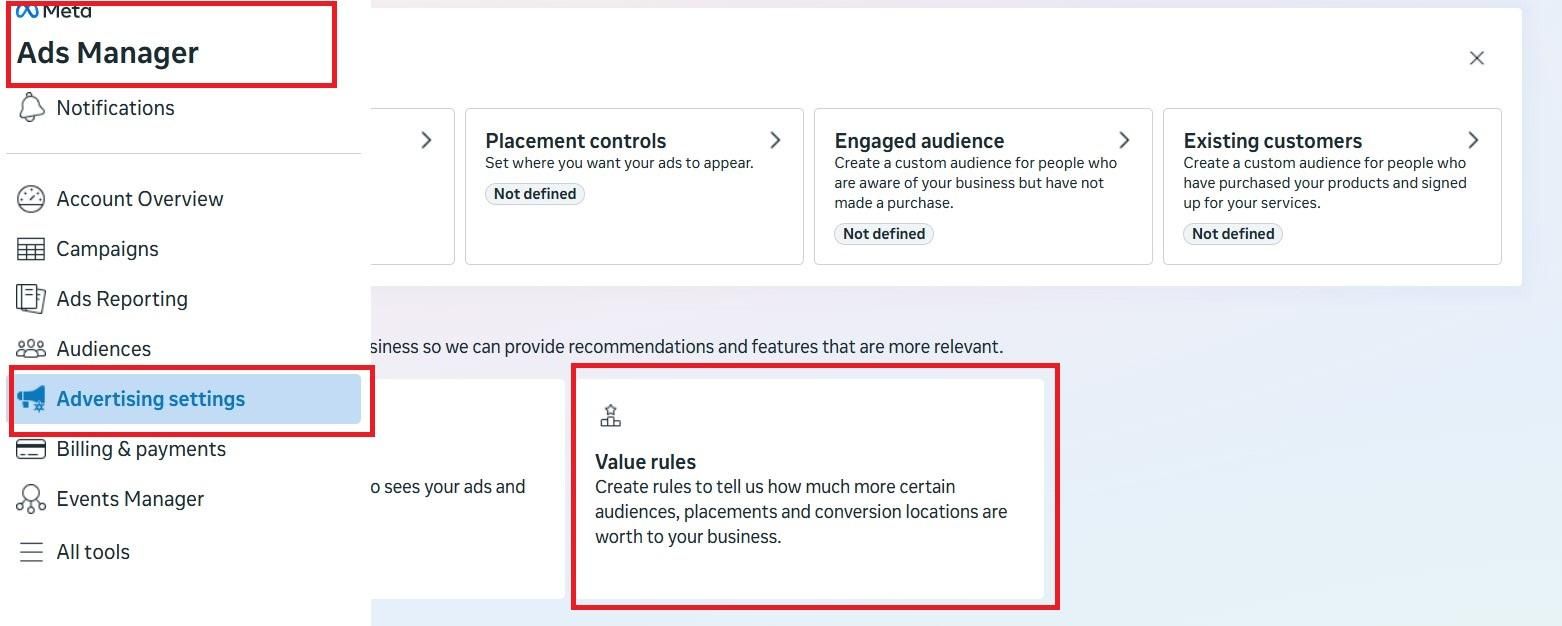Click the Notifications bell icon
The width and height of the screenshot is (1562, 626).
click(x=32, y=108)
